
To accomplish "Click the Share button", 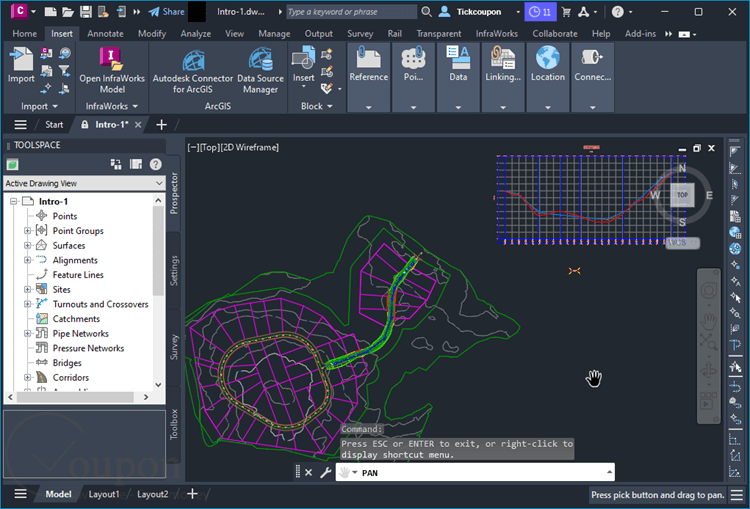I will tap(166, 12).
